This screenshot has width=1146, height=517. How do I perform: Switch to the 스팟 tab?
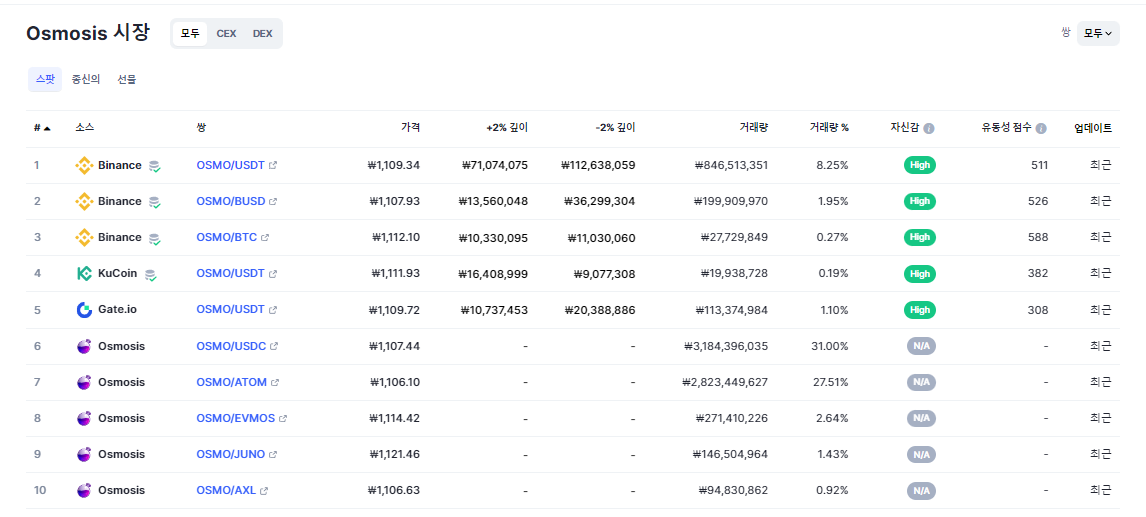point(45,80)
